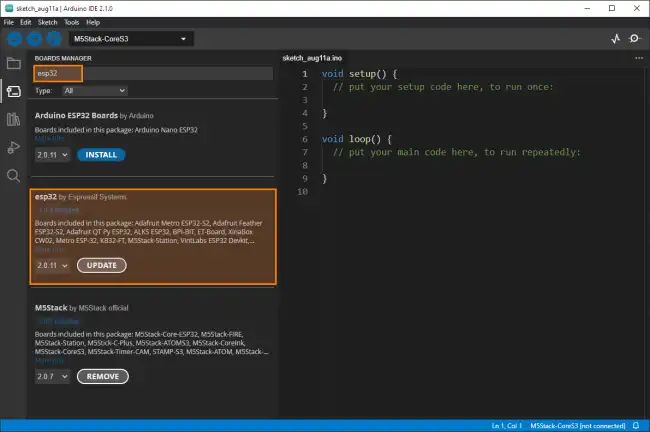The height and width of the screenshot is (432, 650).
Task: Click the Upload sketch toolbar button
Action: 34,39
